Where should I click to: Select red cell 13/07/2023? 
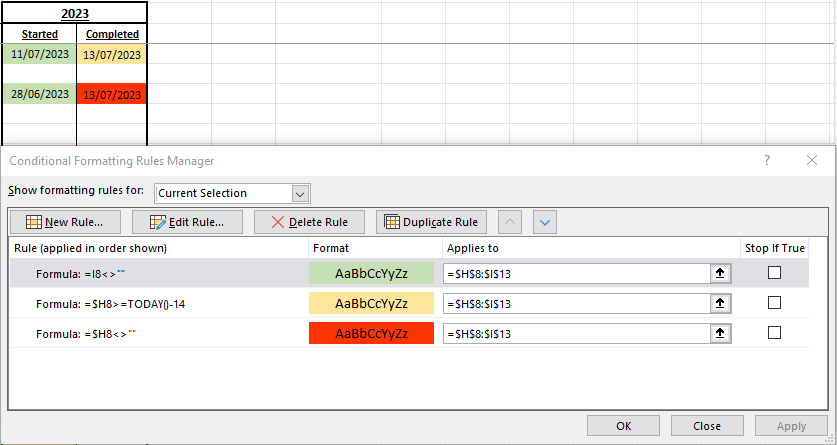click(x=112, y=94)
